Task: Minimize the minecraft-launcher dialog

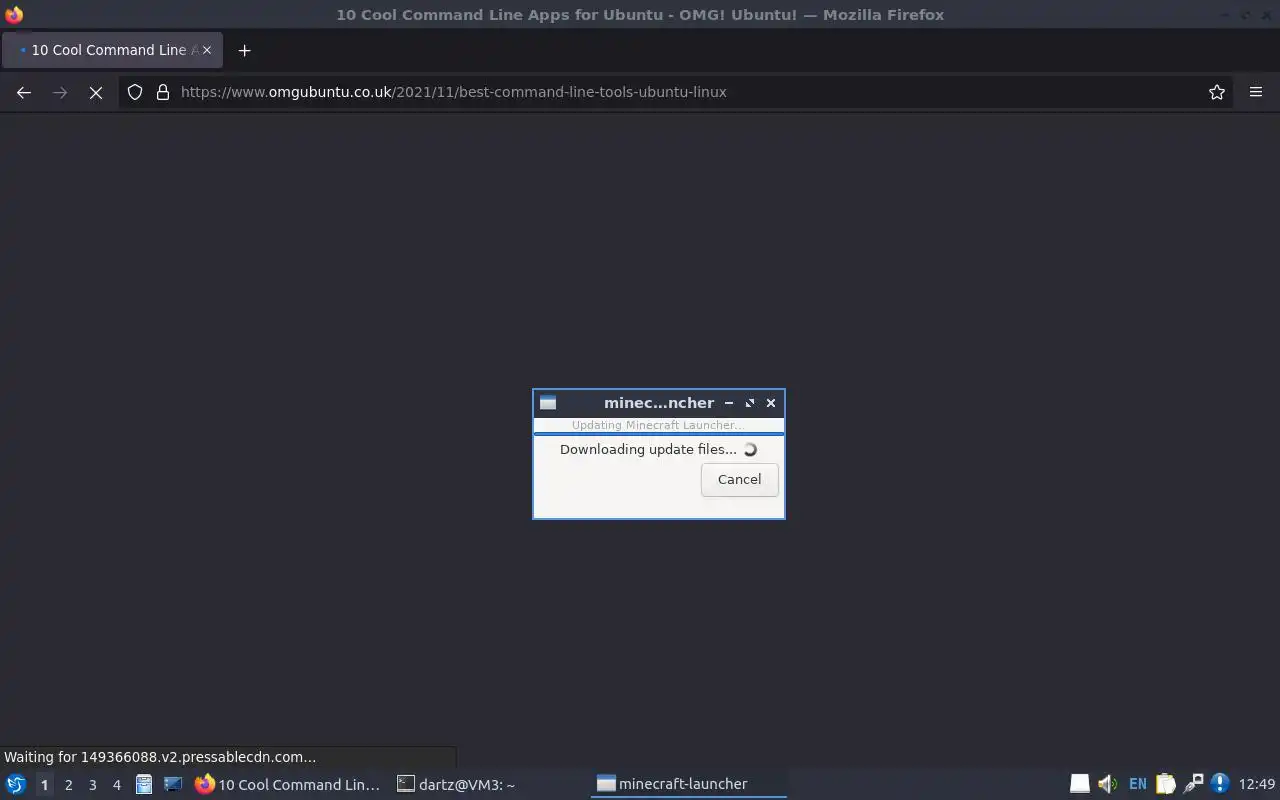Action: (x=729, y=403)
